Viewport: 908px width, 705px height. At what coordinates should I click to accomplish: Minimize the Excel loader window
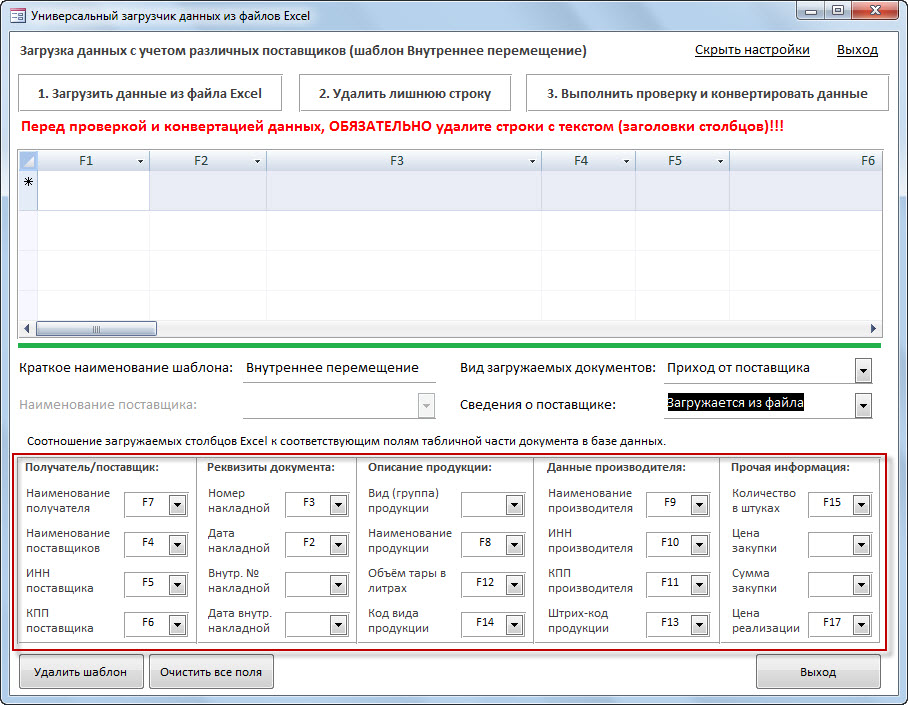click(x=811, y=11)
